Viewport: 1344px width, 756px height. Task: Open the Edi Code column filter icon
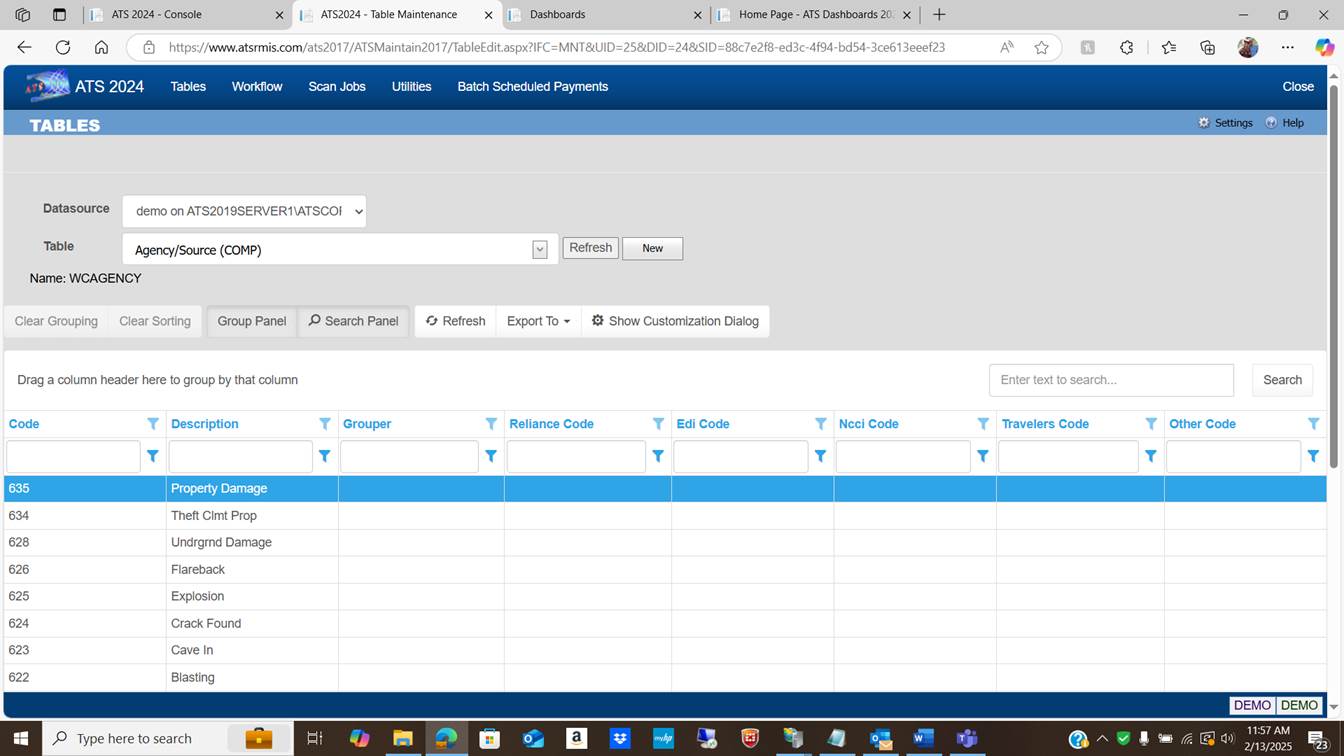821,424
